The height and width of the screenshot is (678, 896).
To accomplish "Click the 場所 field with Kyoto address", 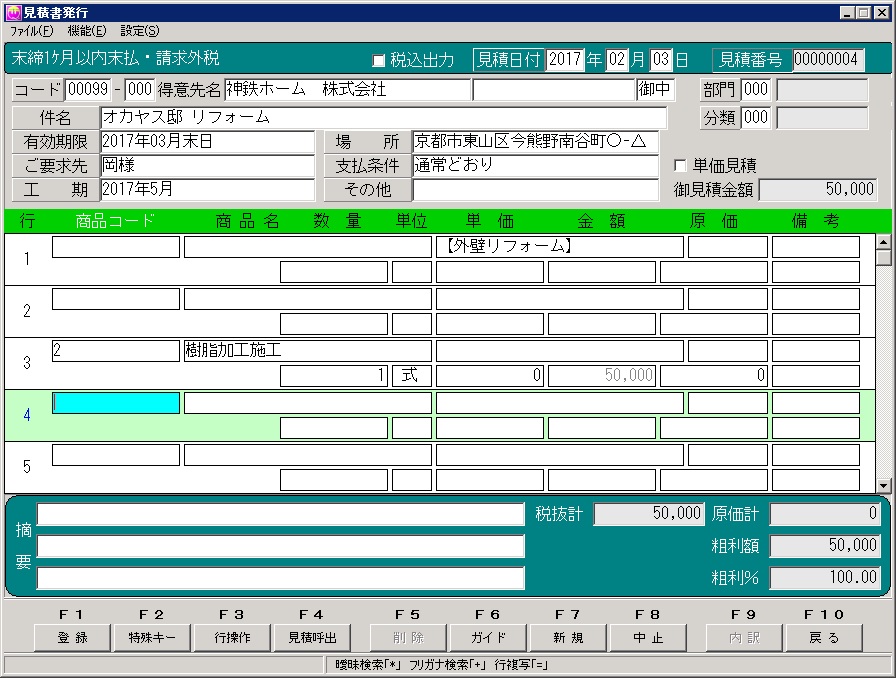I will (535, 141).
